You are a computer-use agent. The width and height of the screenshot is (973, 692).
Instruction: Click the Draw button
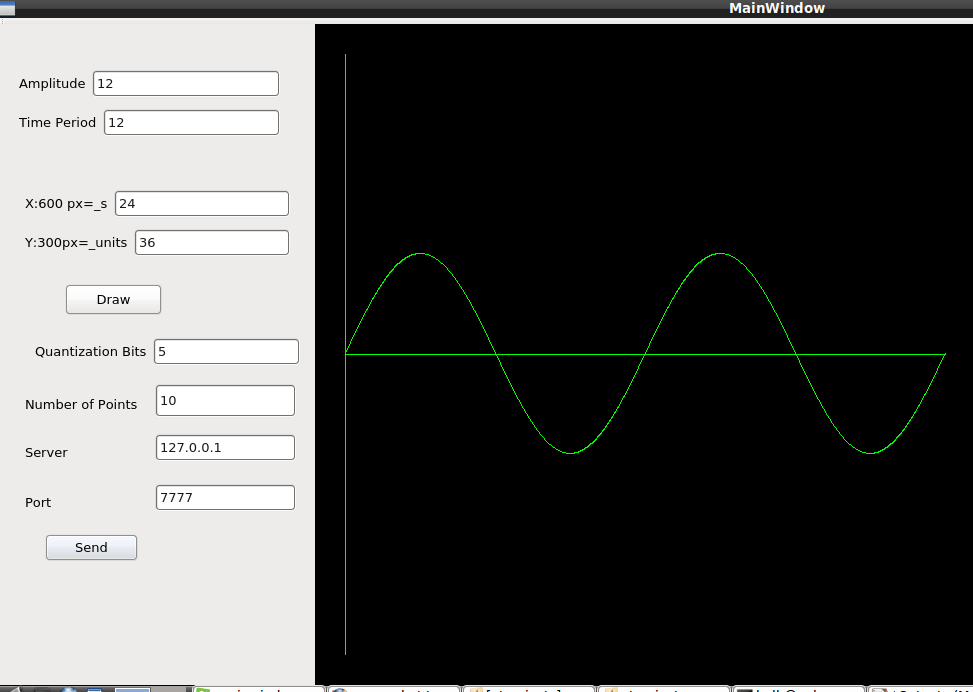point(113,299)
